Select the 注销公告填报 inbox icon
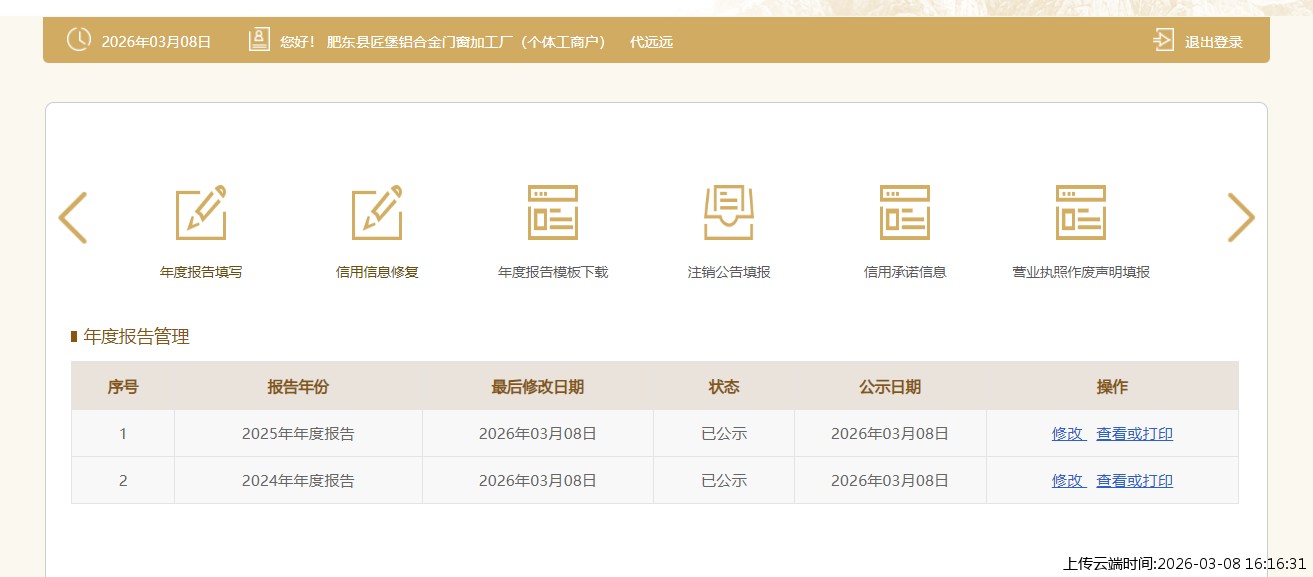 [x=728, y=213]
